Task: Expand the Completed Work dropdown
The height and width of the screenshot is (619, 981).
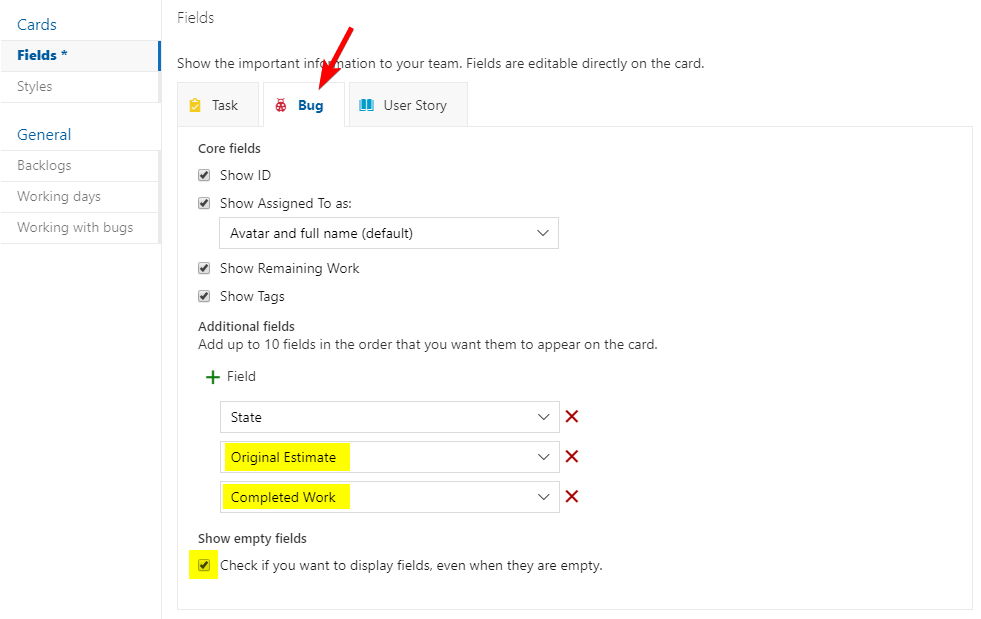Action: [x=544, y=496]
